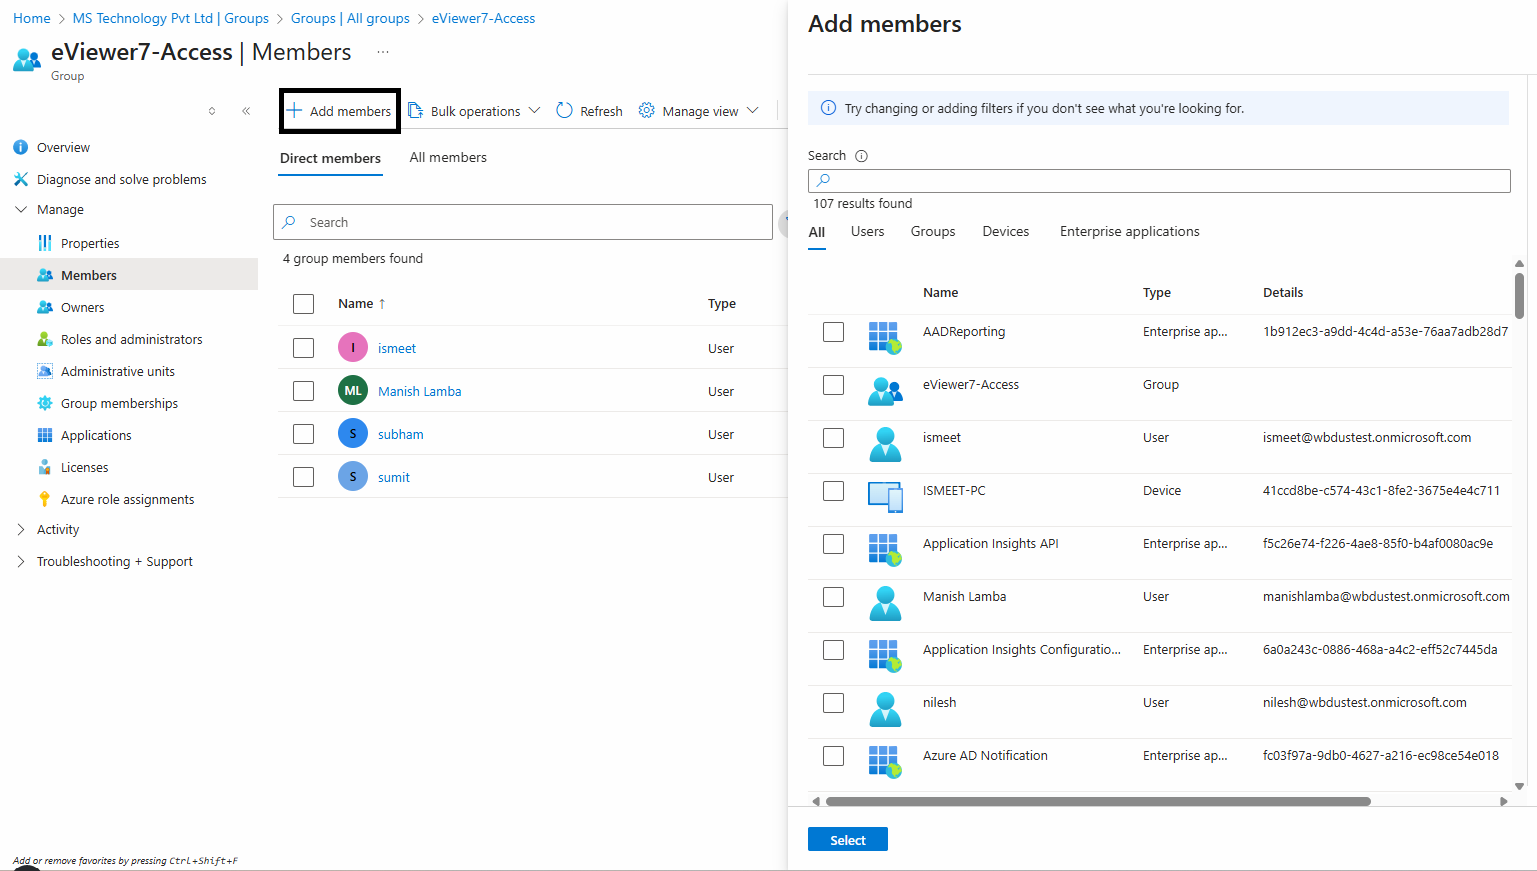Image resolution: width=1537 pixels, height=871 pixels.
Task: Switch to the All members tab
Action: 448,157
